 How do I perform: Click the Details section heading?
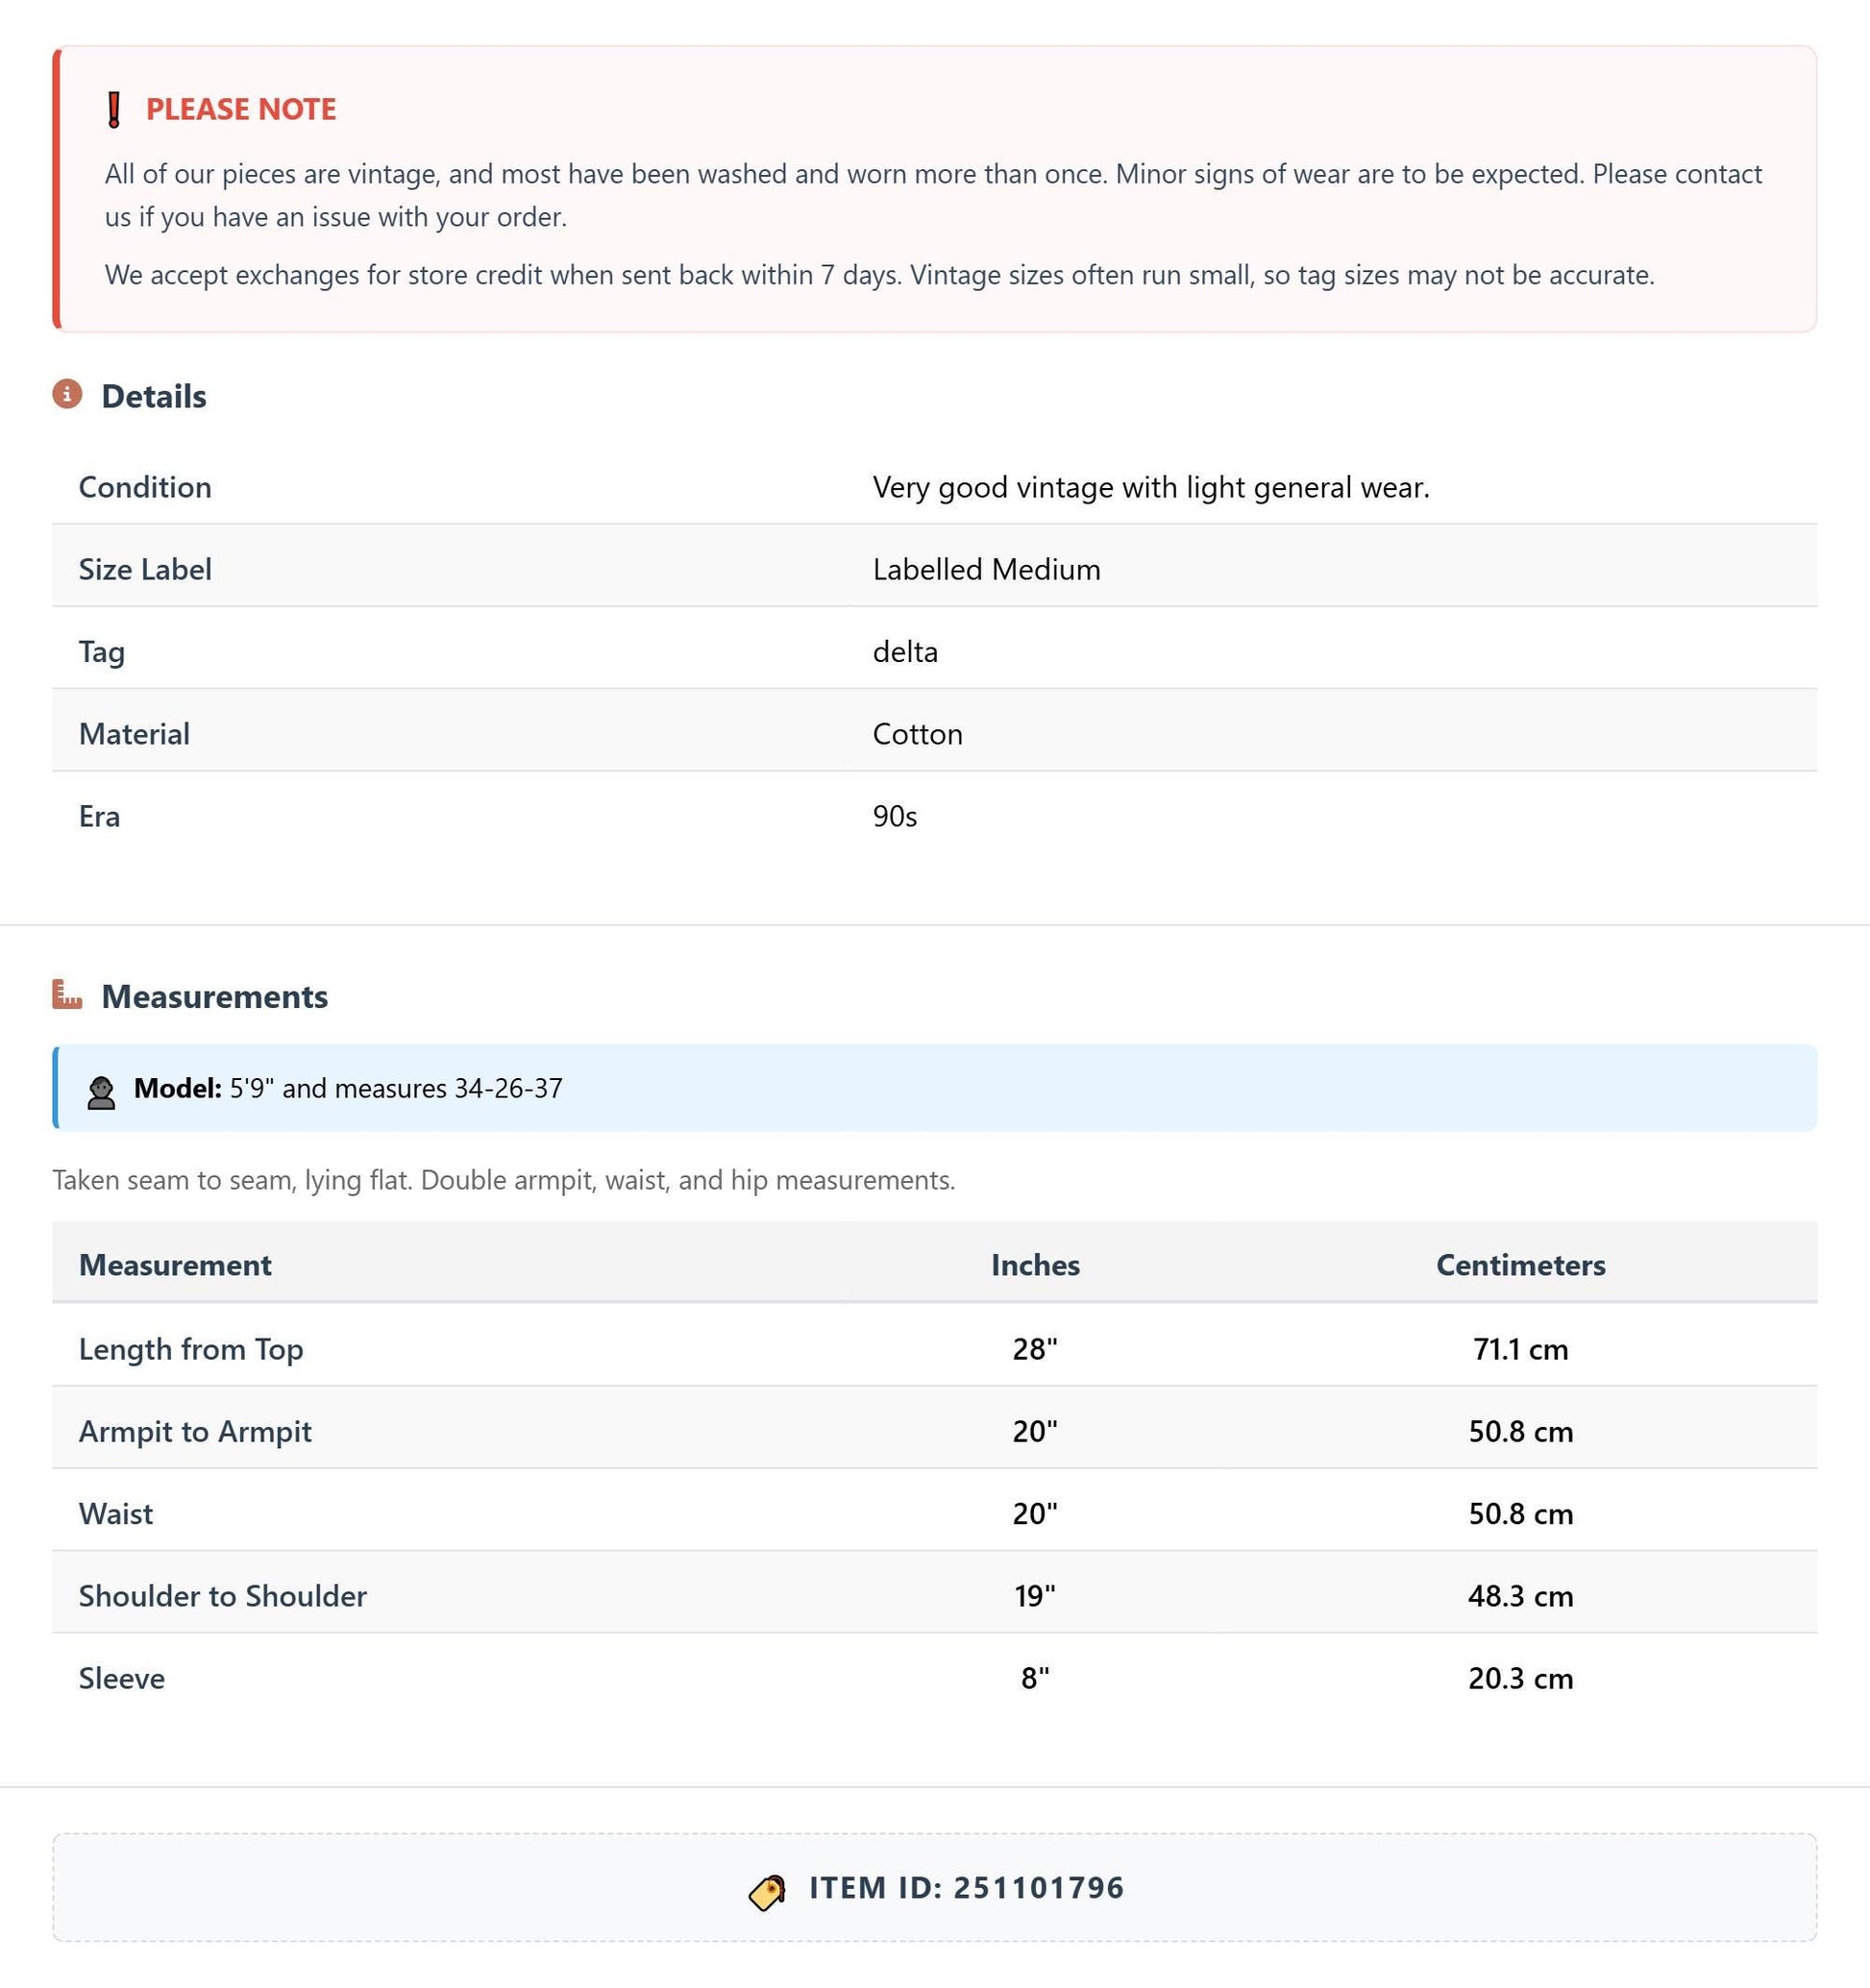[154, 396]
